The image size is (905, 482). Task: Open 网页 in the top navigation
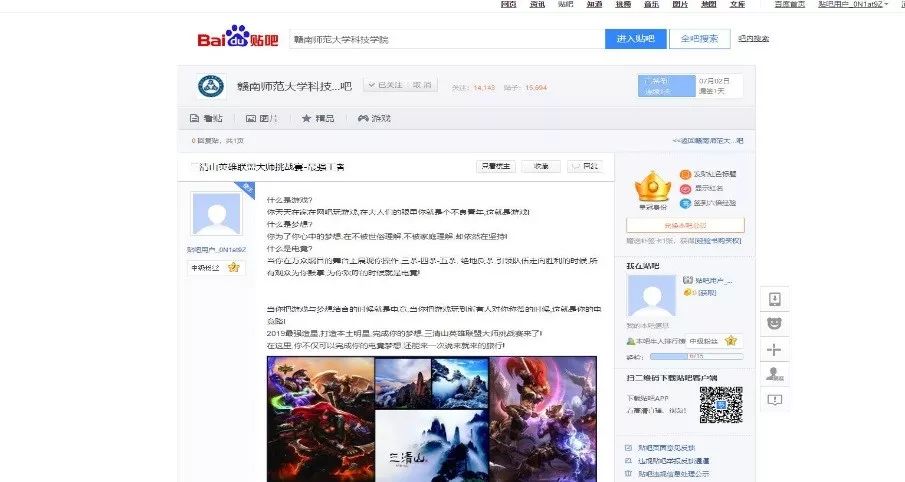tap(508, 4)
